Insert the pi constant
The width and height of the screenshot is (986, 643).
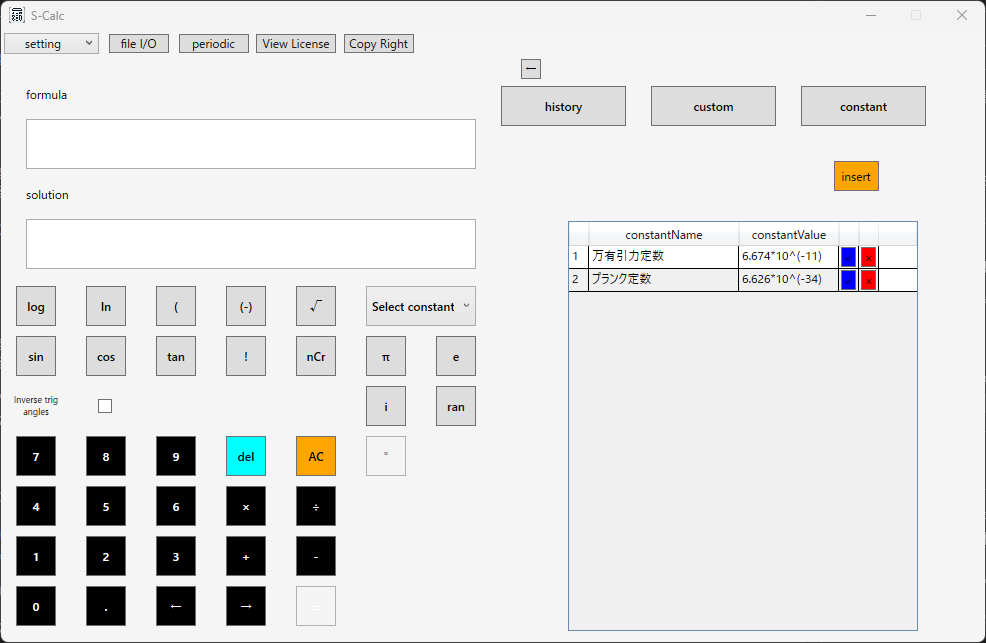386,356
